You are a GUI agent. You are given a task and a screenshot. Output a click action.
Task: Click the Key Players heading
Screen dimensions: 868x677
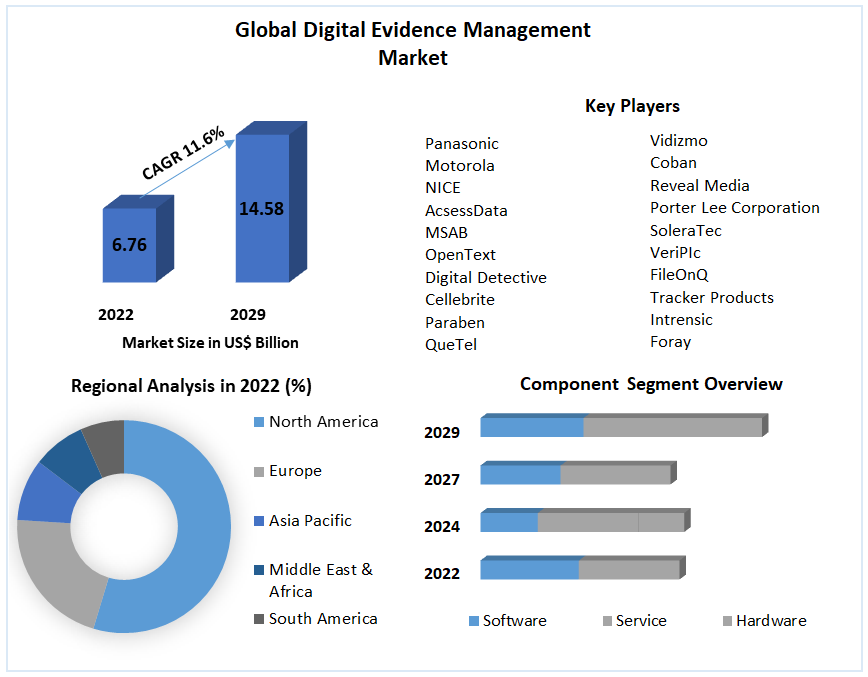tap(633, 106)
